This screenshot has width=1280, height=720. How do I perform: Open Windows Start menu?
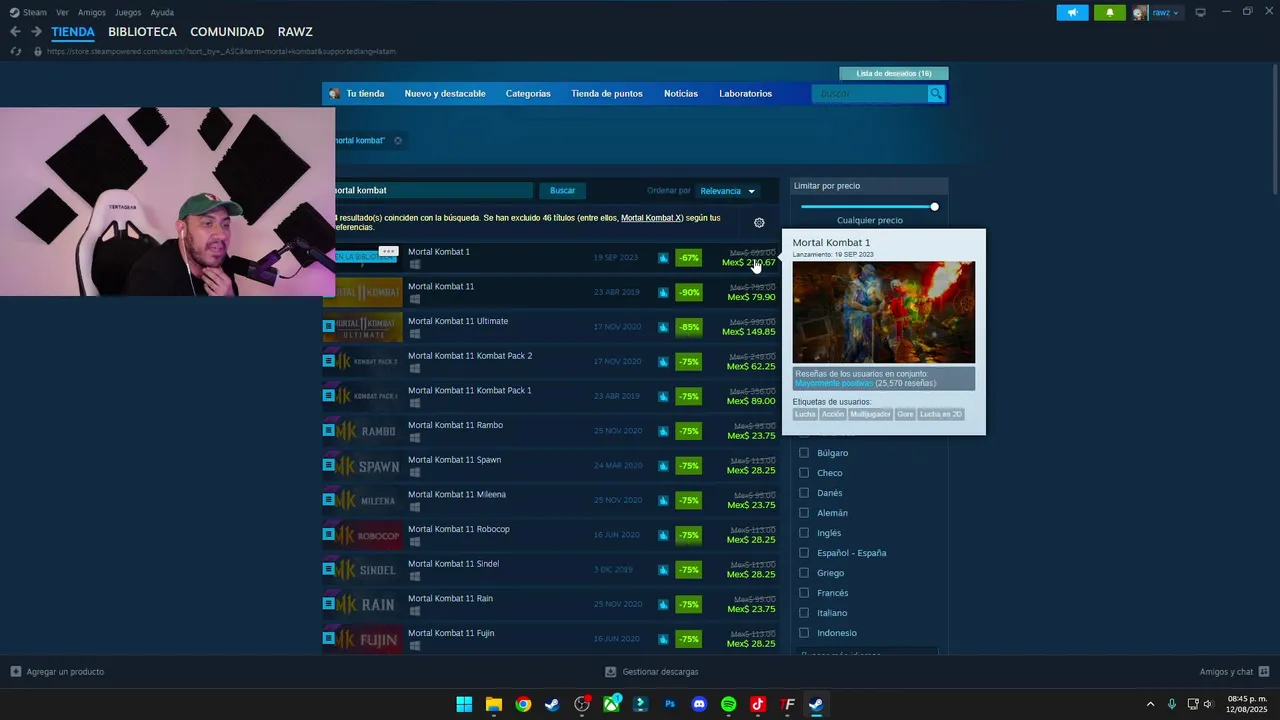coord(464,704)
